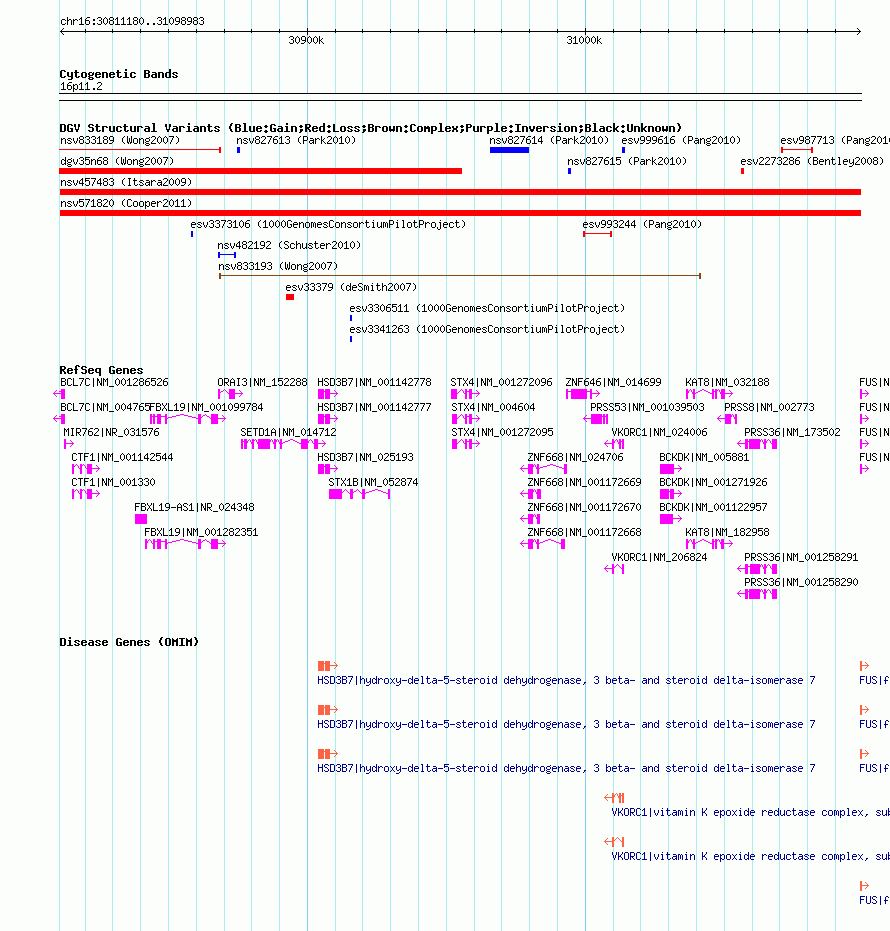
Task: Click the HSD3B7|NM_025193 gene glyph
Action: pos(328,469)
